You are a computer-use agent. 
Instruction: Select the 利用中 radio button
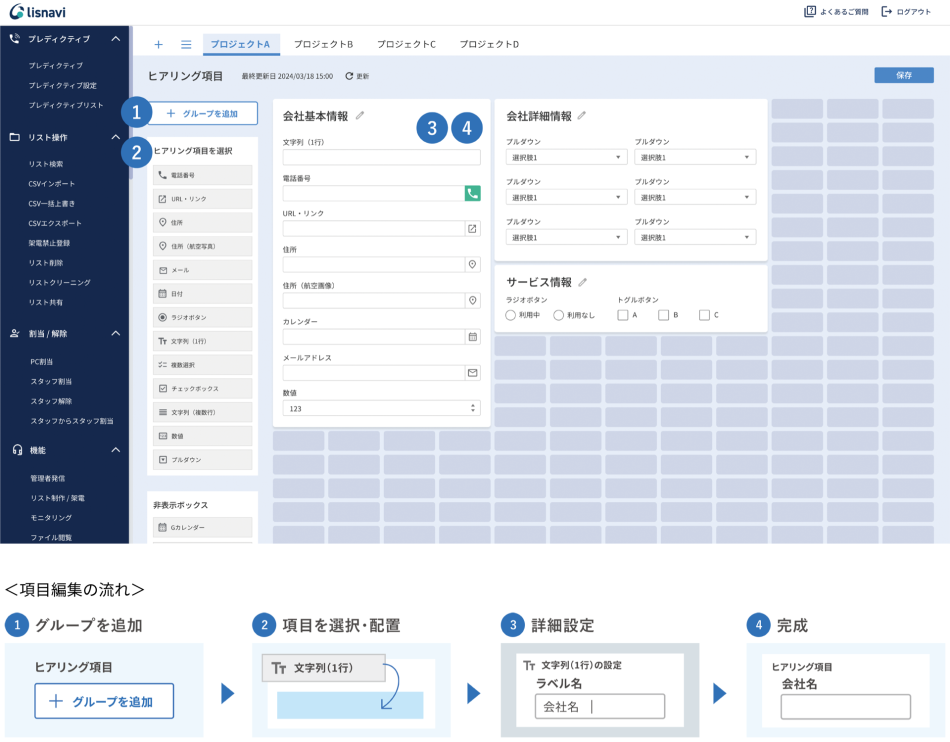(x=511, y=315)
